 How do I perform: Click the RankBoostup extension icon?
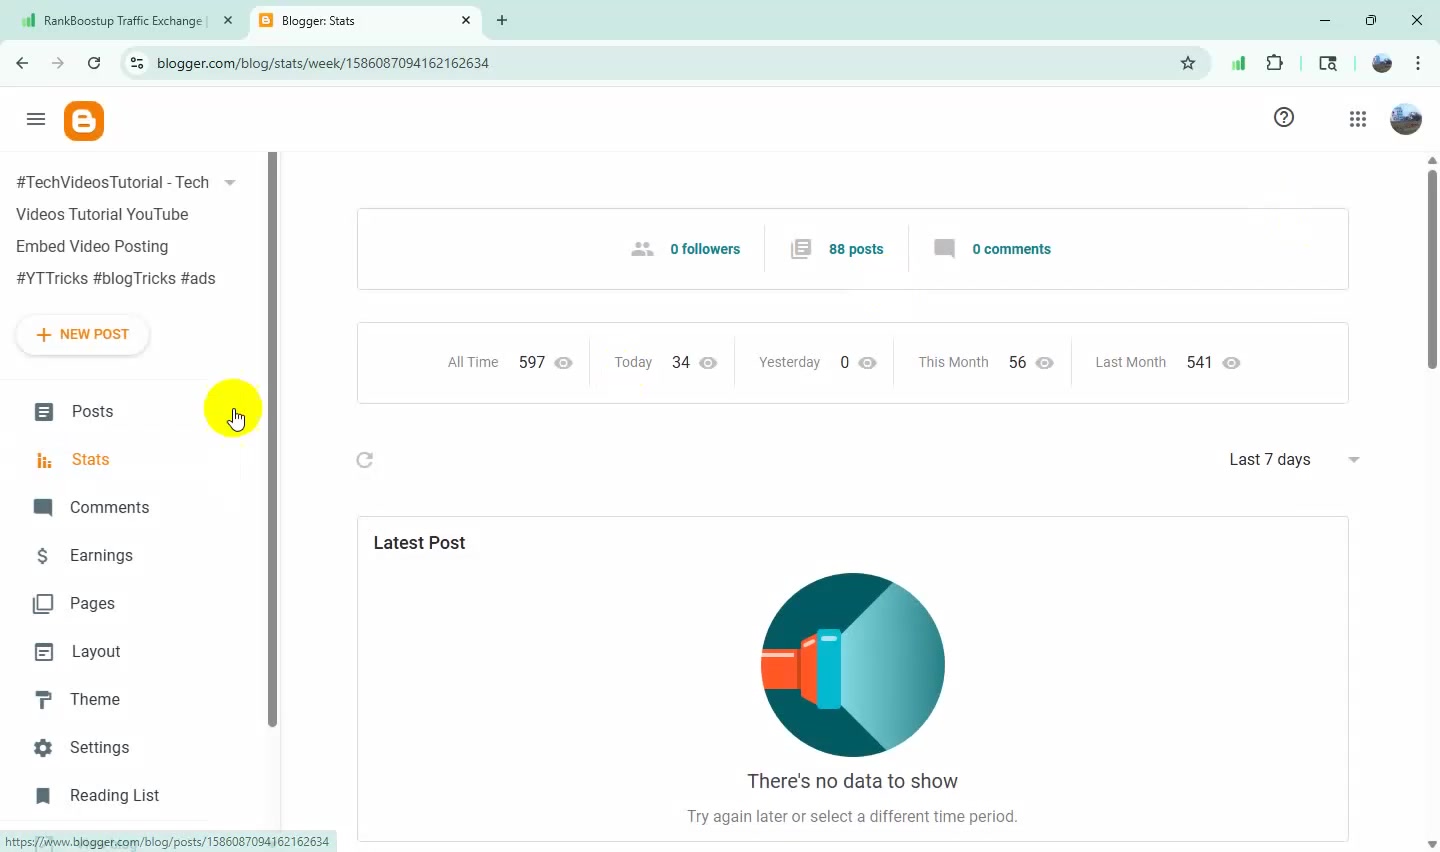tap(1238, 63)
